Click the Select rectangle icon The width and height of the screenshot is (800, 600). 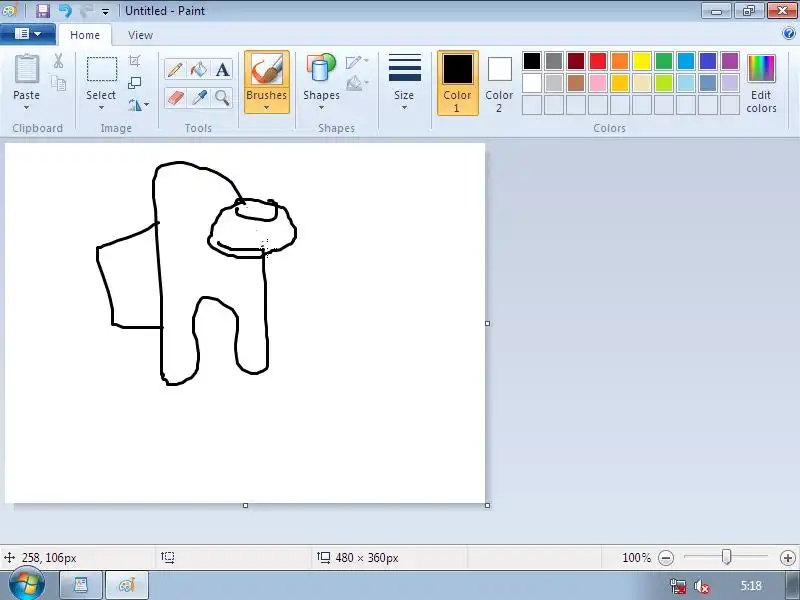(102, 69)
